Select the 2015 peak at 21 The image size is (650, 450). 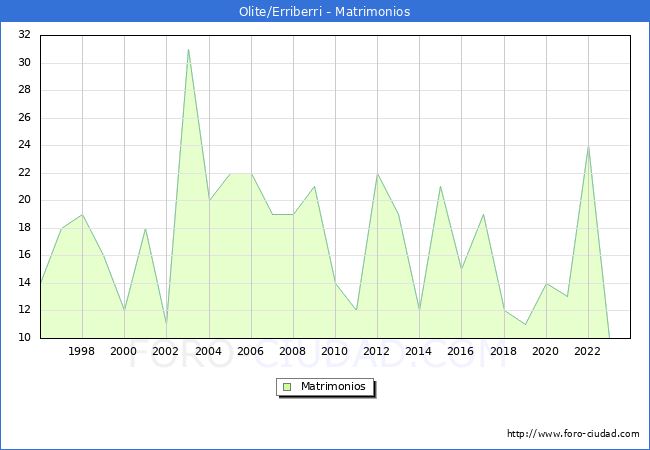pos(440,187)
